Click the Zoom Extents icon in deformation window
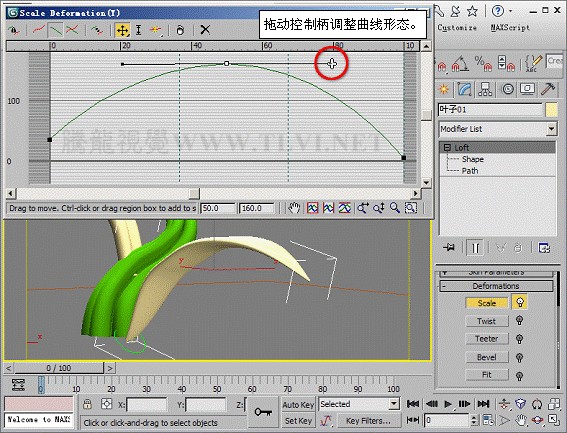 312,208
